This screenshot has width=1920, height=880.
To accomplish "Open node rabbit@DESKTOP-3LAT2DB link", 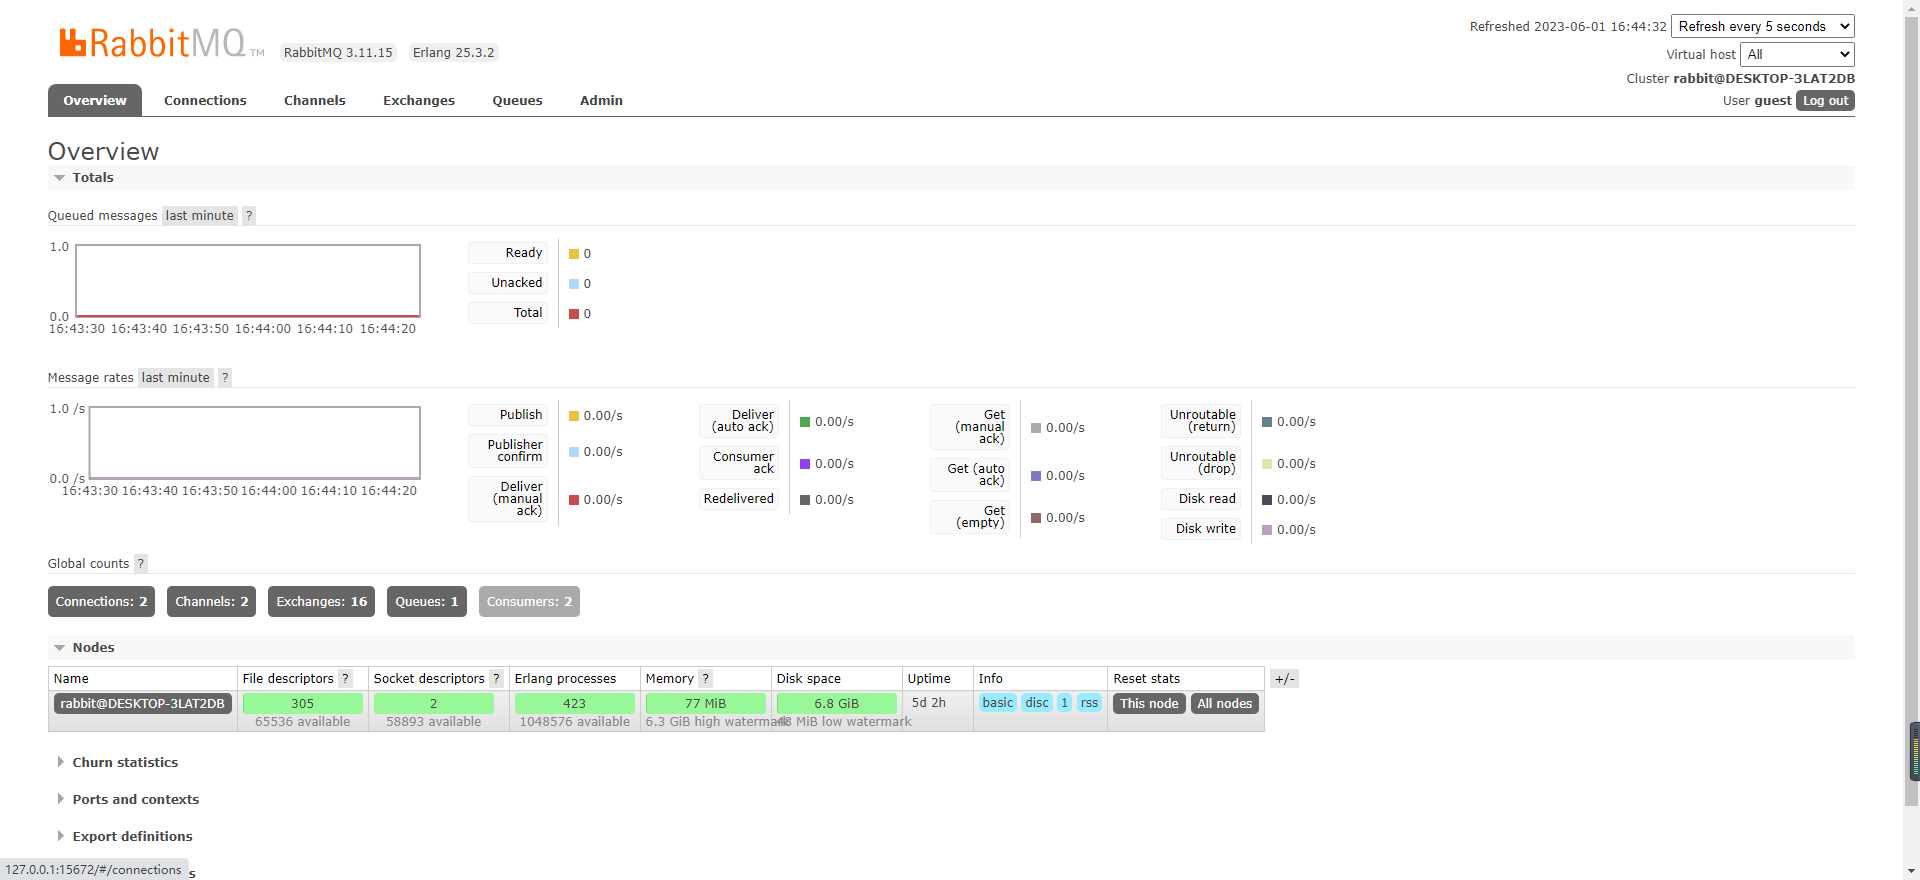I will pos(142,704).
